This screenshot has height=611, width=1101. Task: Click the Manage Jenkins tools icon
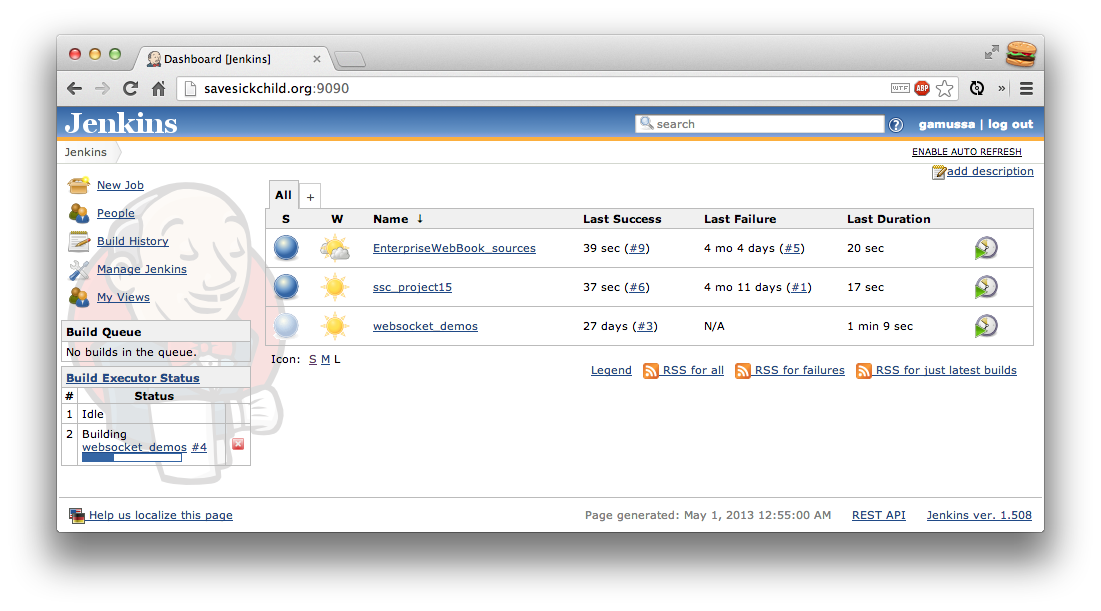tap(79, 270)
